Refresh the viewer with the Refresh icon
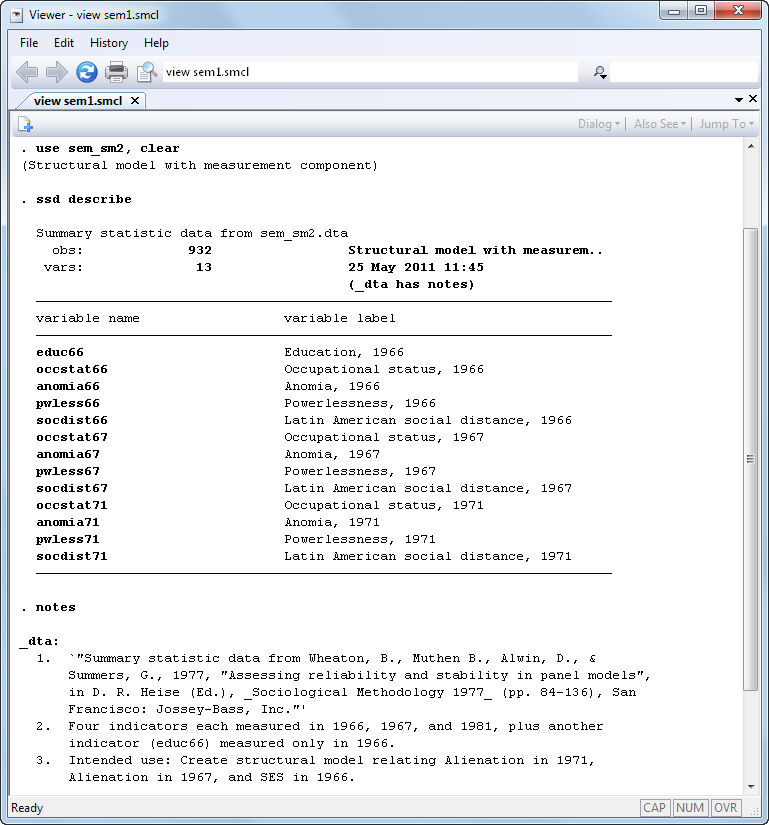This screenshot has width=769, height=825. coord(87,72)
